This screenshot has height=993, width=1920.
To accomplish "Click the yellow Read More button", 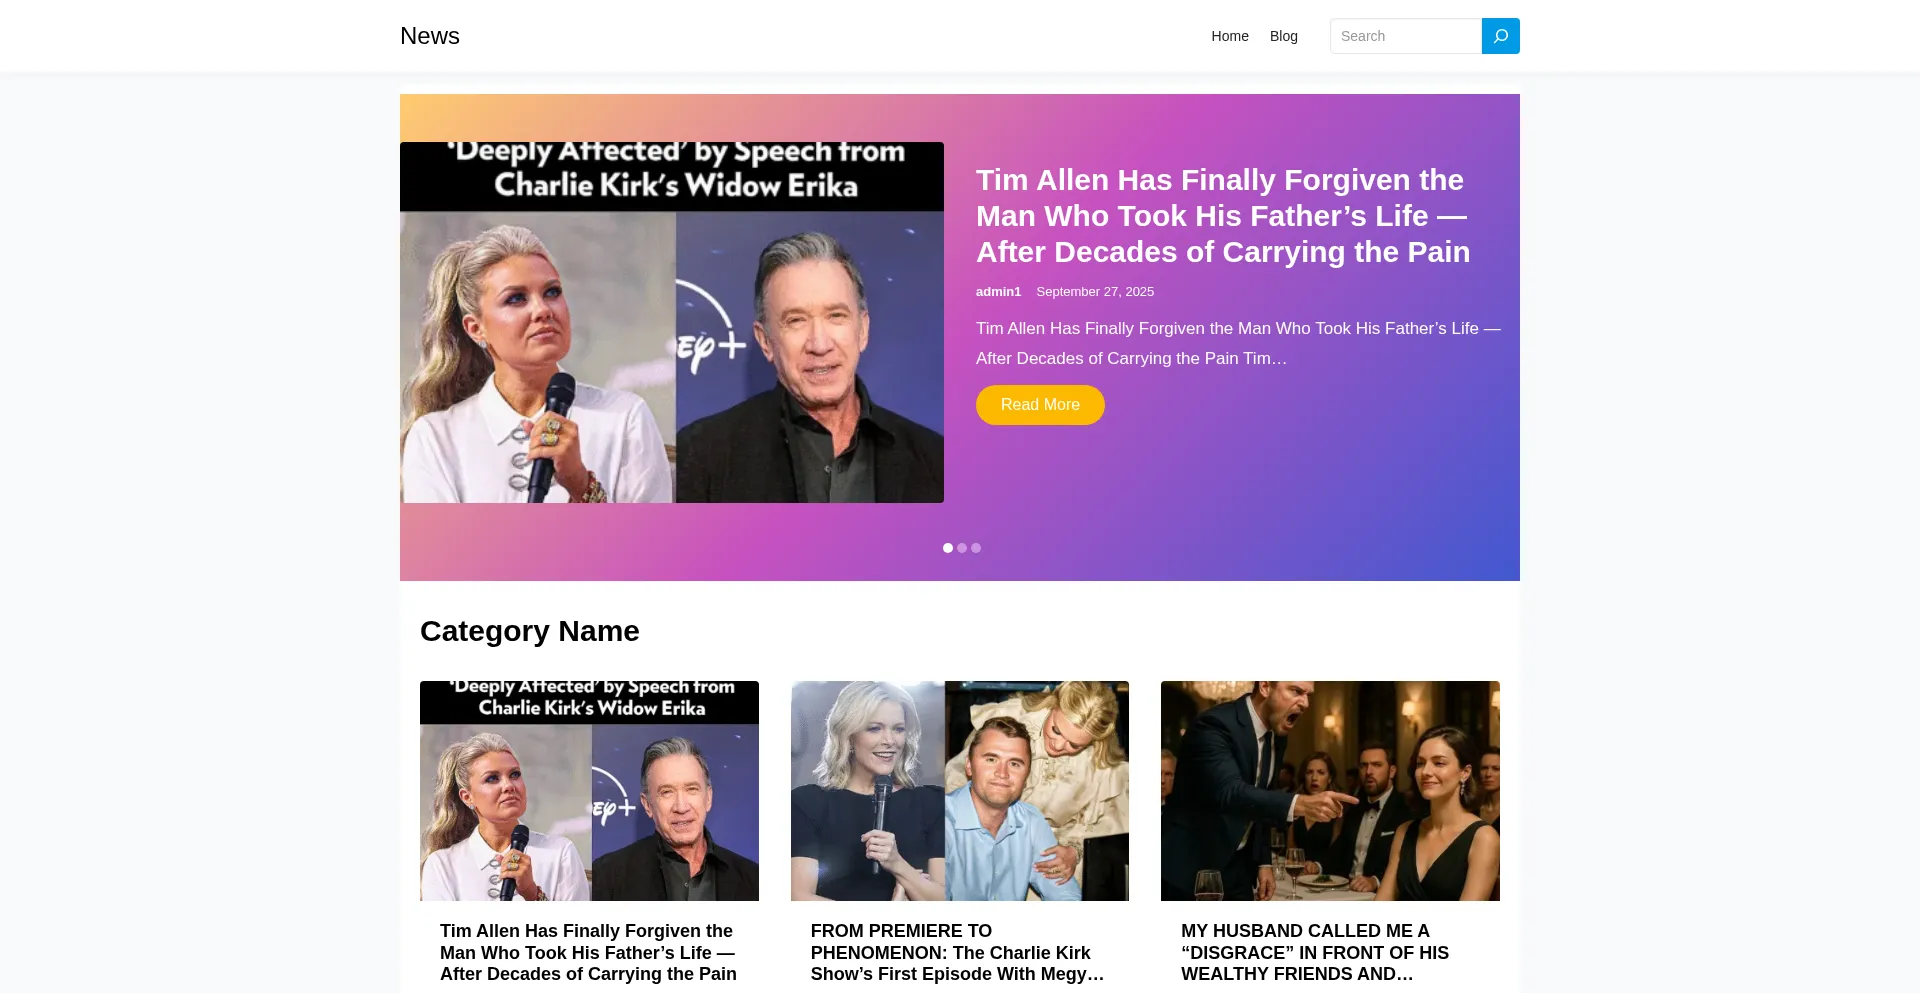I will (1040, 405).
